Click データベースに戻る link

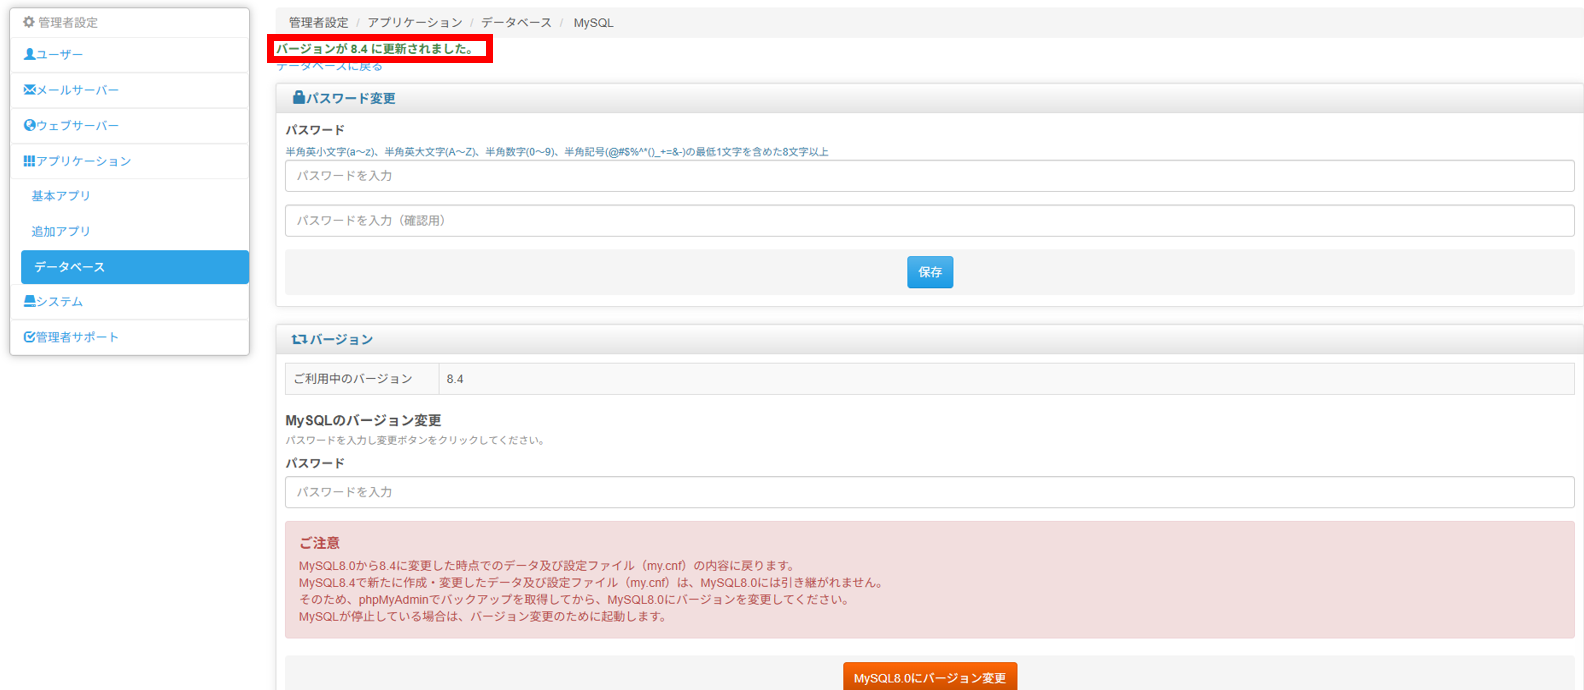pos(330,67)
